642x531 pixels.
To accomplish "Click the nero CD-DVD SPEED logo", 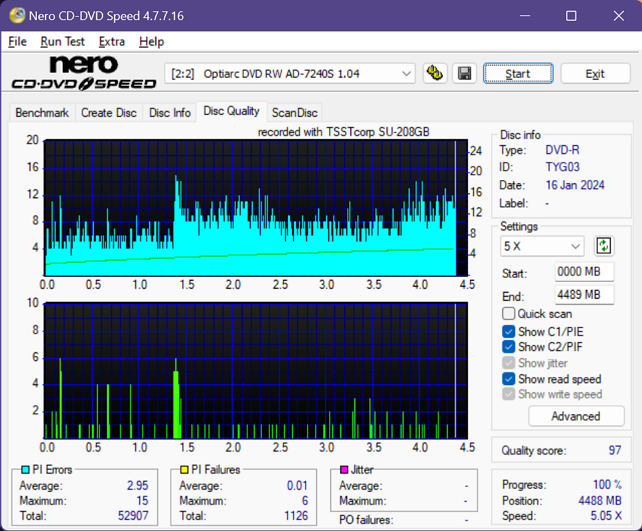I will [x=84, y=73].
